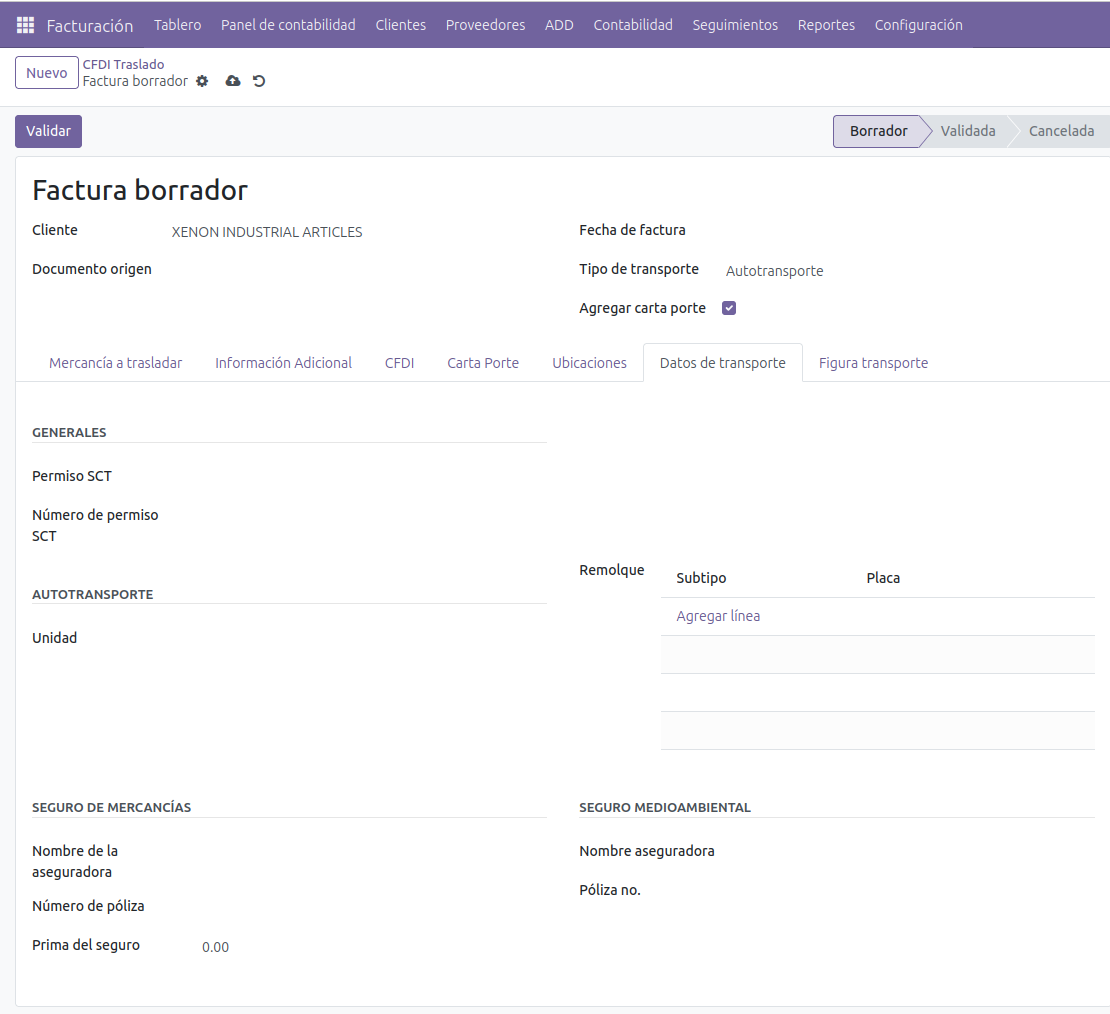Open the Reportes menu

[826, 25]
